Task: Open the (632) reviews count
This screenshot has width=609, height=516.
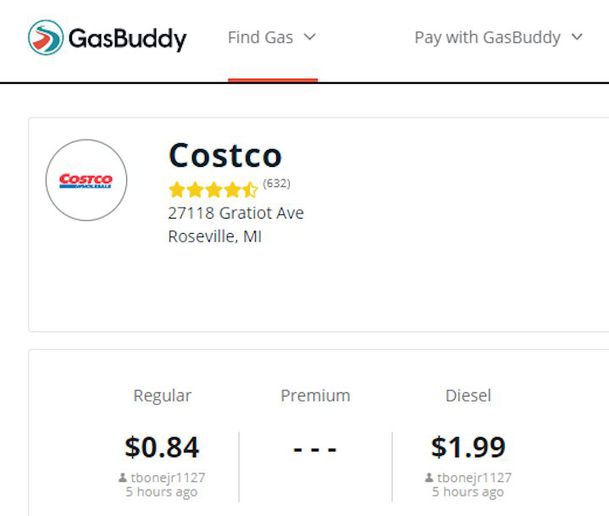Action: click(x=277, y=183)
